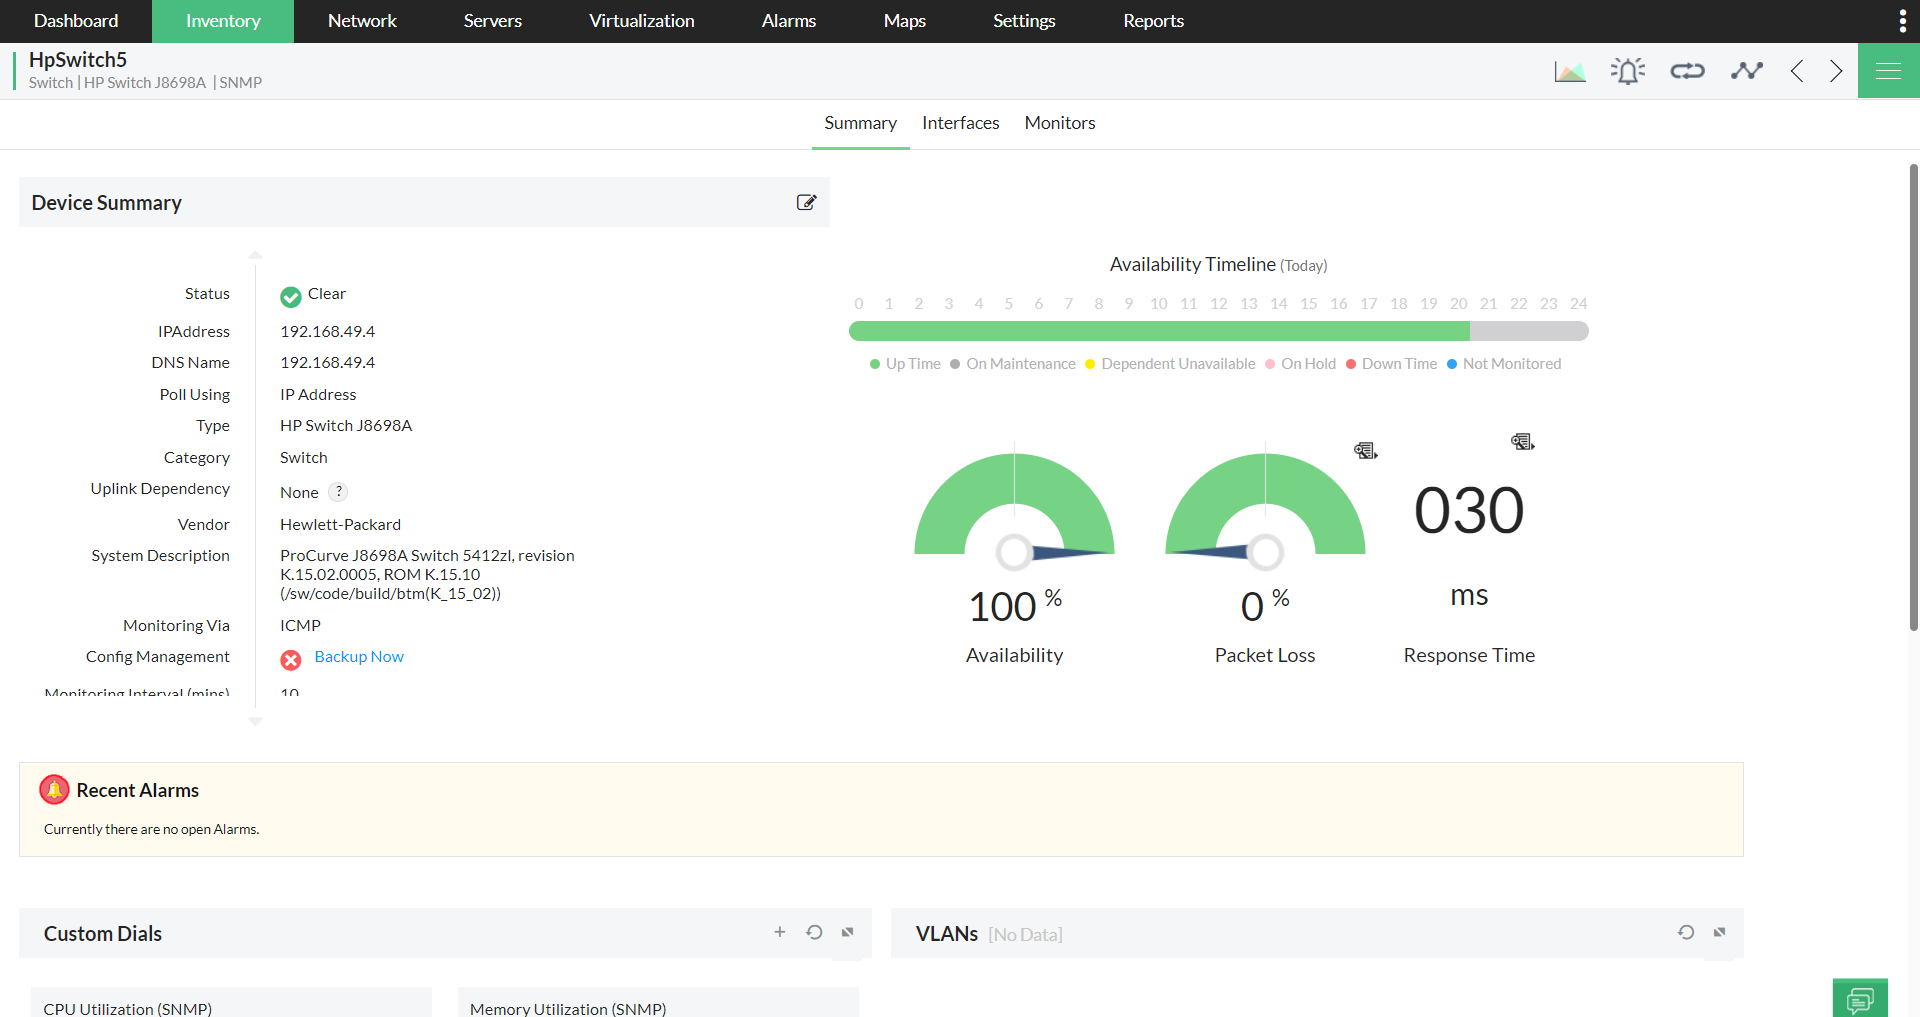The height and width of the screenshot is (1017, 1920).
Task: Click Backup Now for Config Management
Action: click(358, 656)
